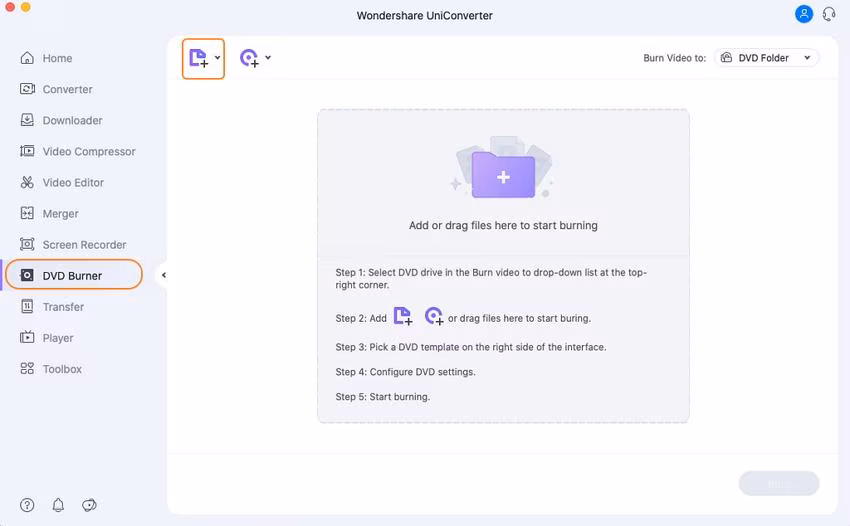Click the Converter sidebar icon

point(27,88)
